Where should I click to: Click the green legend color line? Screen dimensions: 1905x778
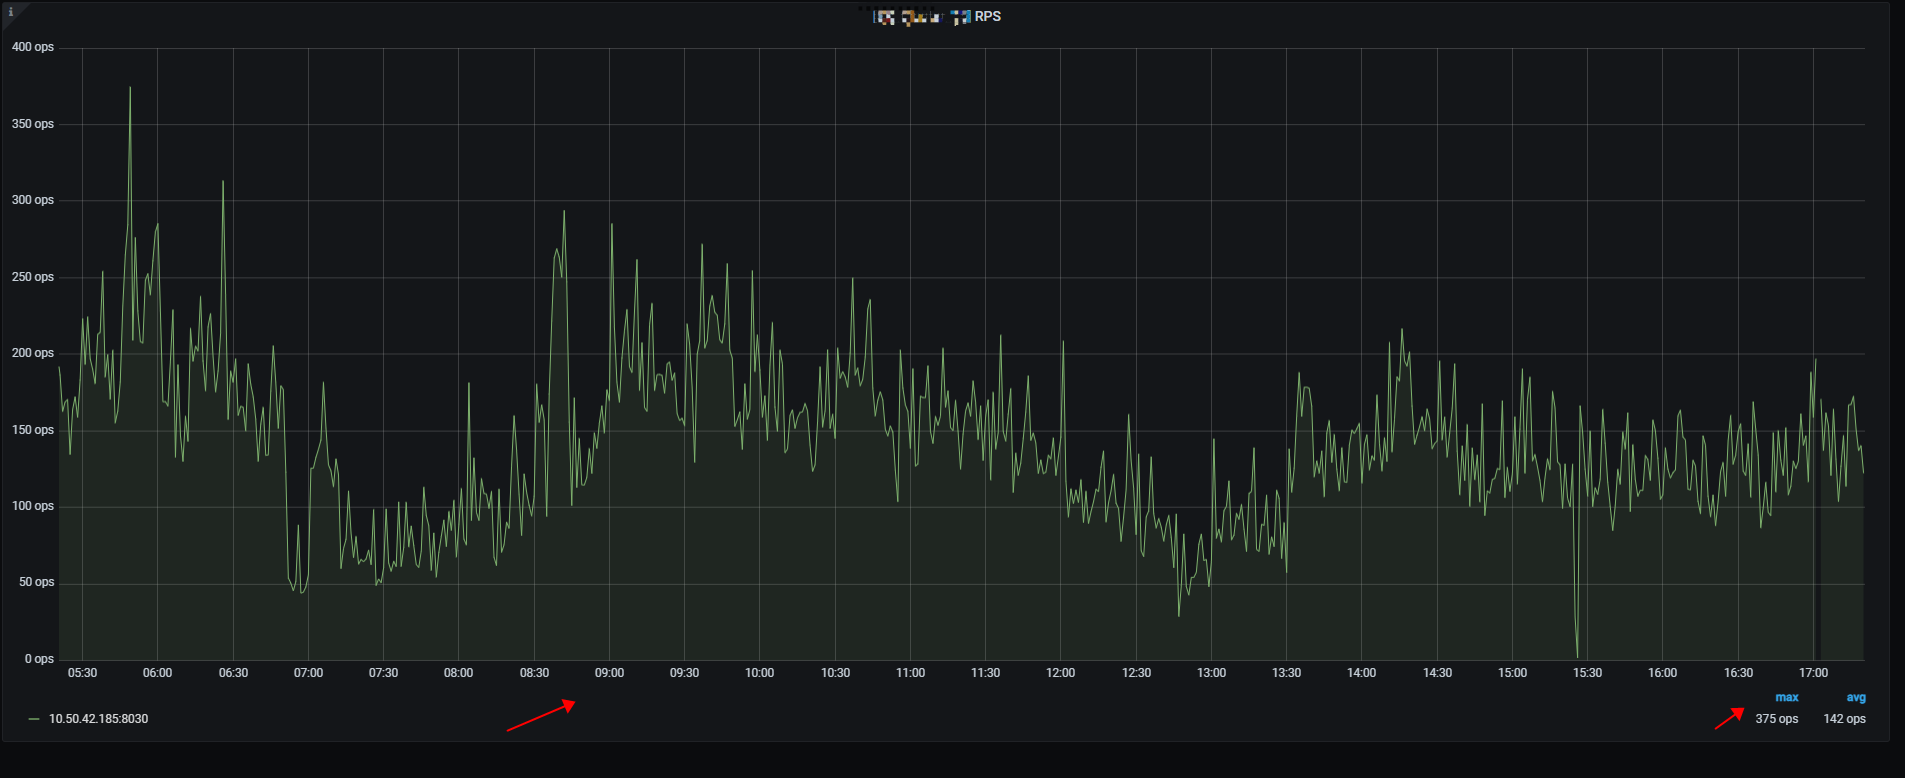click(34, 719)
